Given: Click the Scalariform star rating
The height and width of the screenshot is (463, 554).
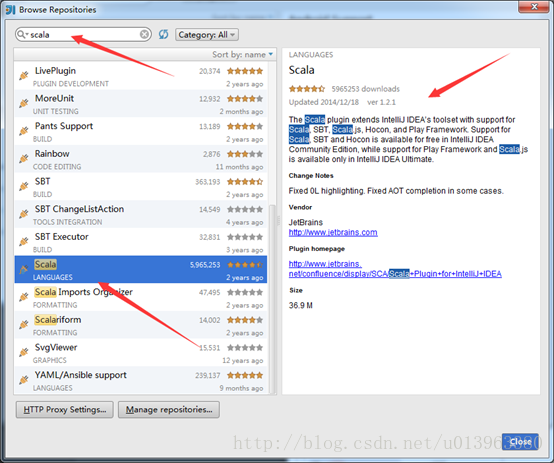Looking at the screenshot, I should [245, 320].
